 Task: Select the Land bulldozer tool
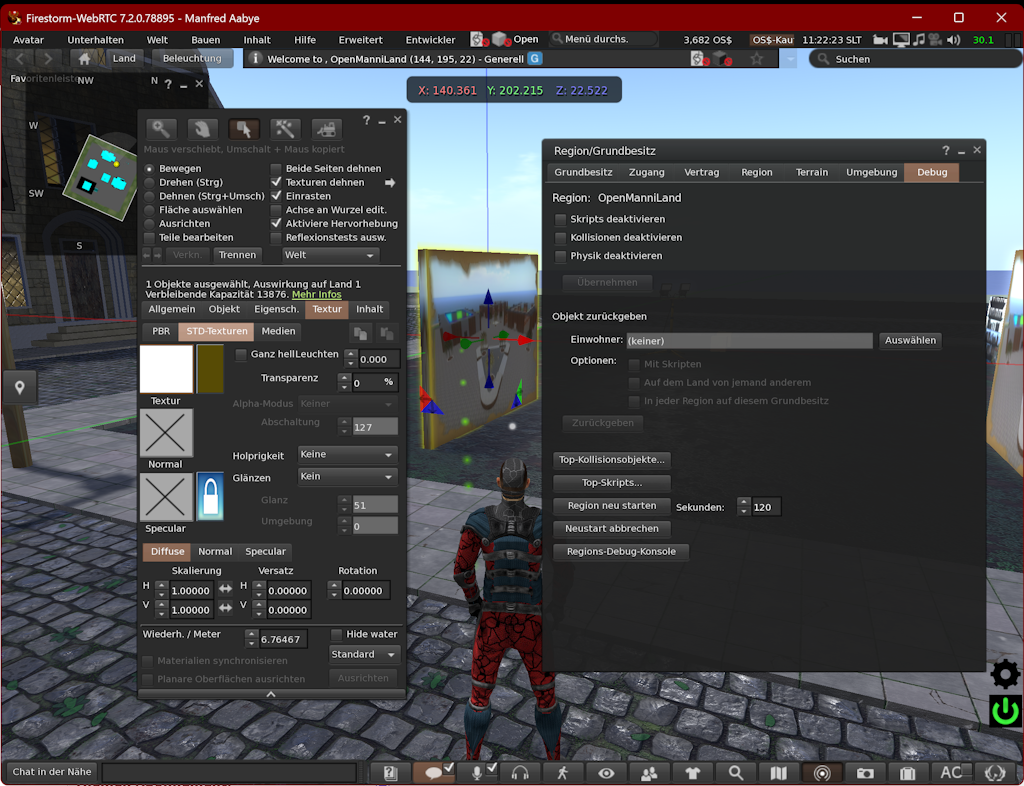click(324, 129)
